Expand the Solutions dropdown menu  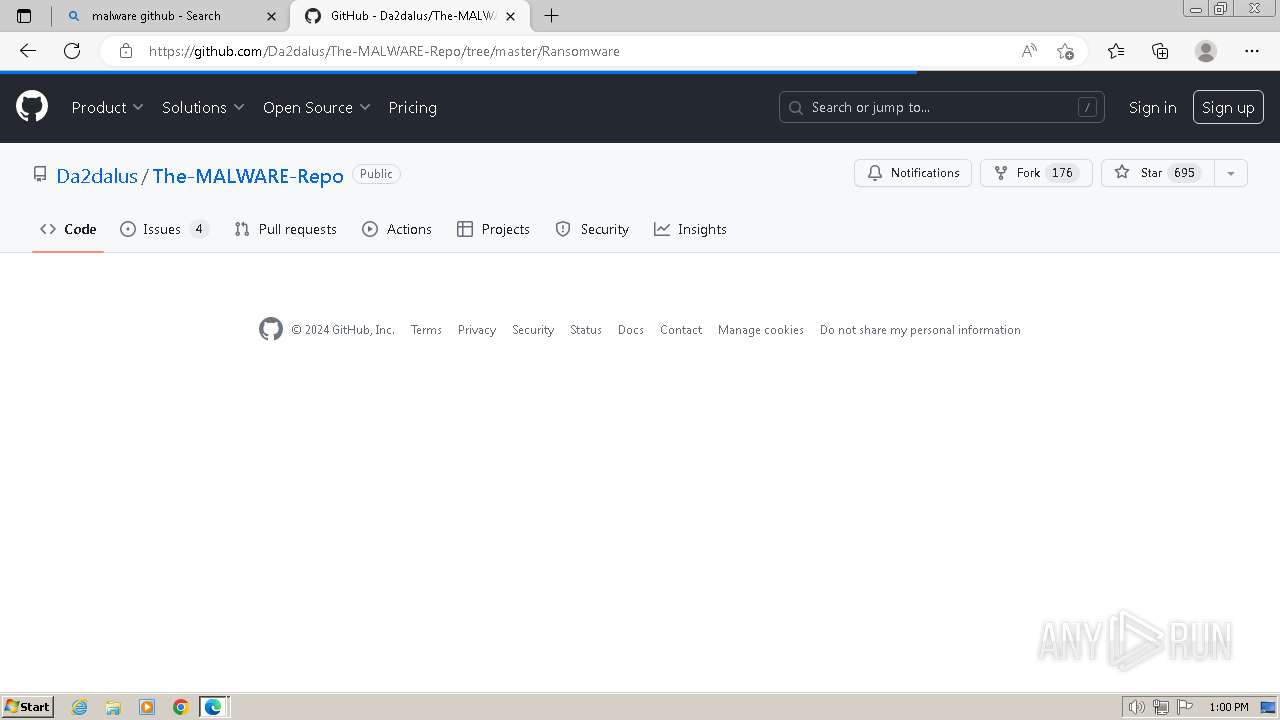coord(203,107)
